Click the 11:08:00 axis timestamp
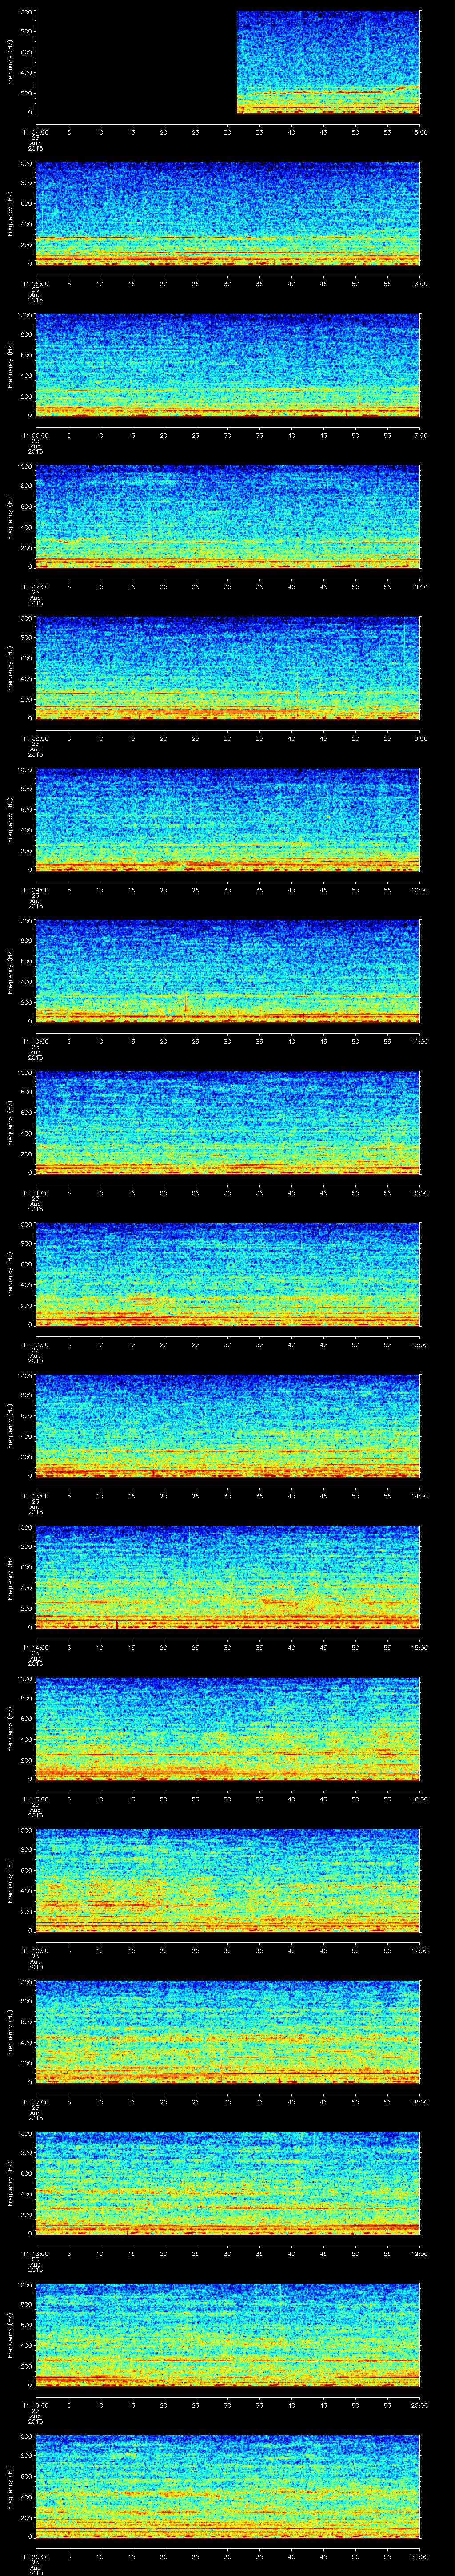Image resolution: width=455 pixels, height=2576 pixels. [x=35, y=738]
